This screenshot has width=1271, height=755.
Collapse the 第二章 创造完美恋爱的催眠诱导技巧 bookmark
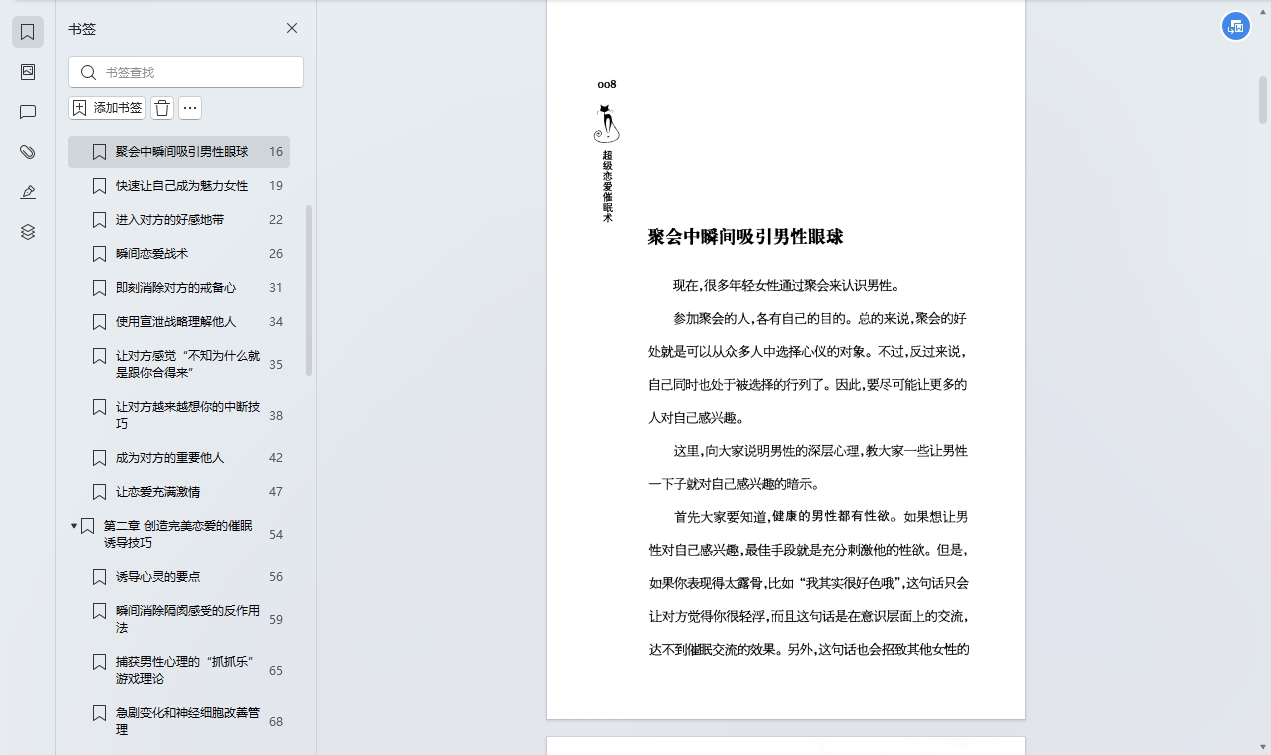point(74,526)
